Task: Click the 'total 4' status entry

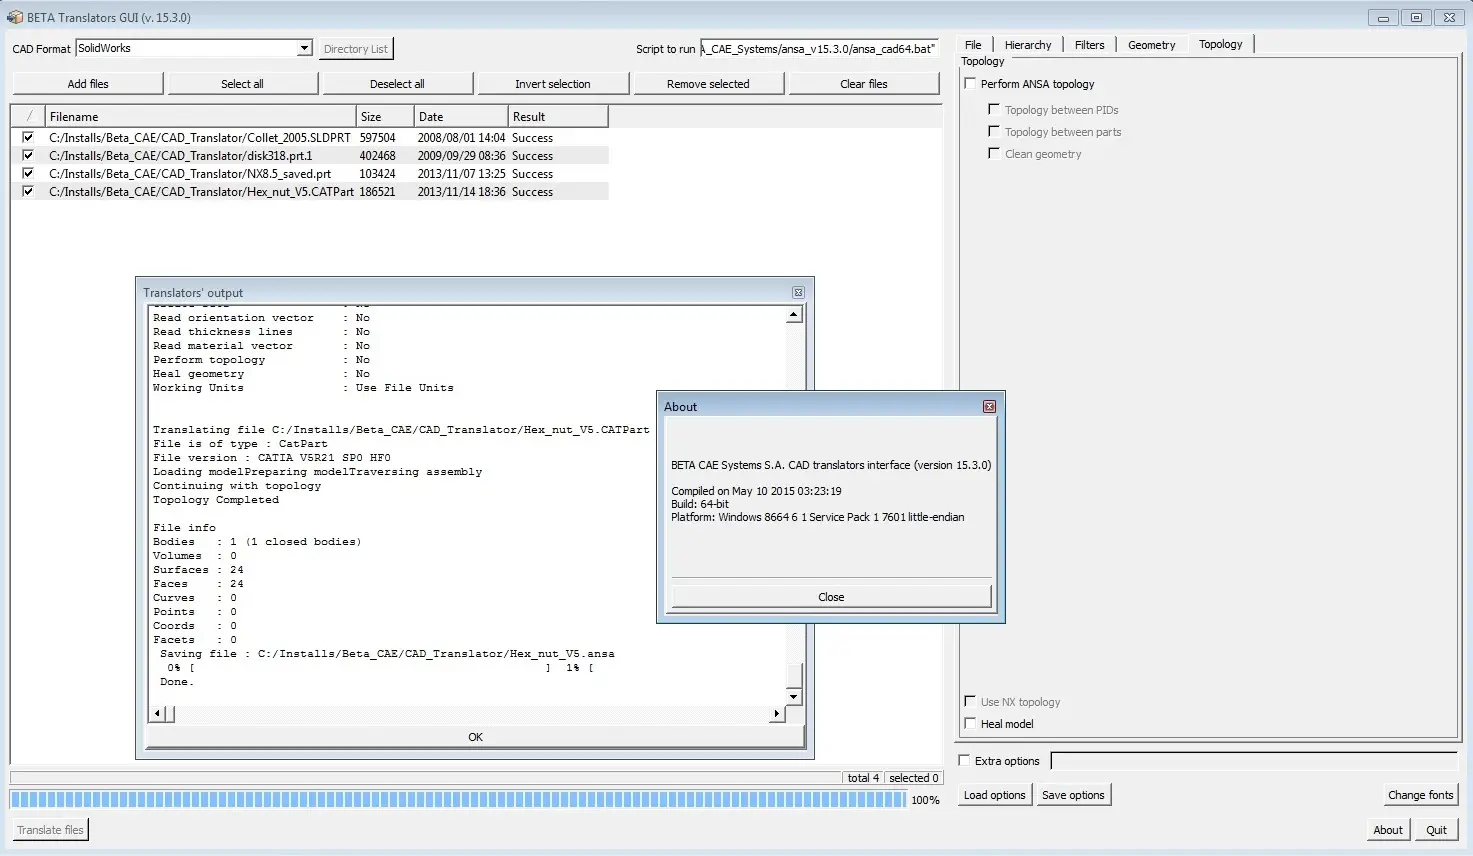Action: [x=863, y=778]
